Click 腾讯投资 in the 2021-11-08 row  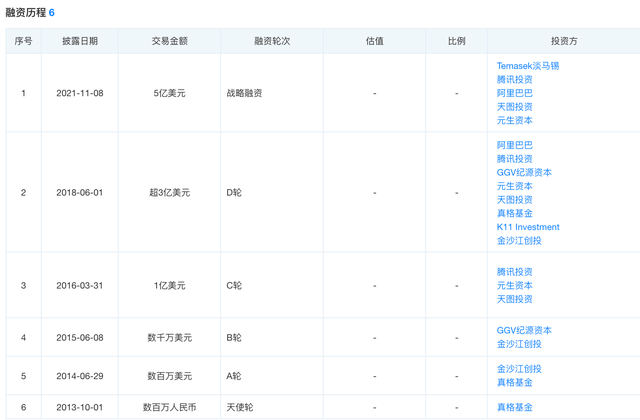[x=514, y=79]
